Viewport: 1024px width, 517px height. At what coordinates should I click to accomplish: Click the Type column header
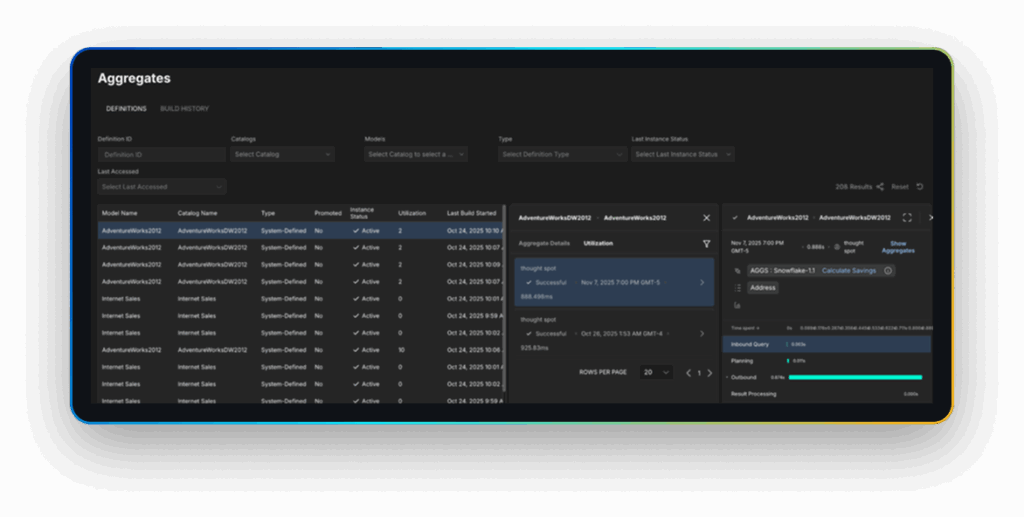pos(268,213)
